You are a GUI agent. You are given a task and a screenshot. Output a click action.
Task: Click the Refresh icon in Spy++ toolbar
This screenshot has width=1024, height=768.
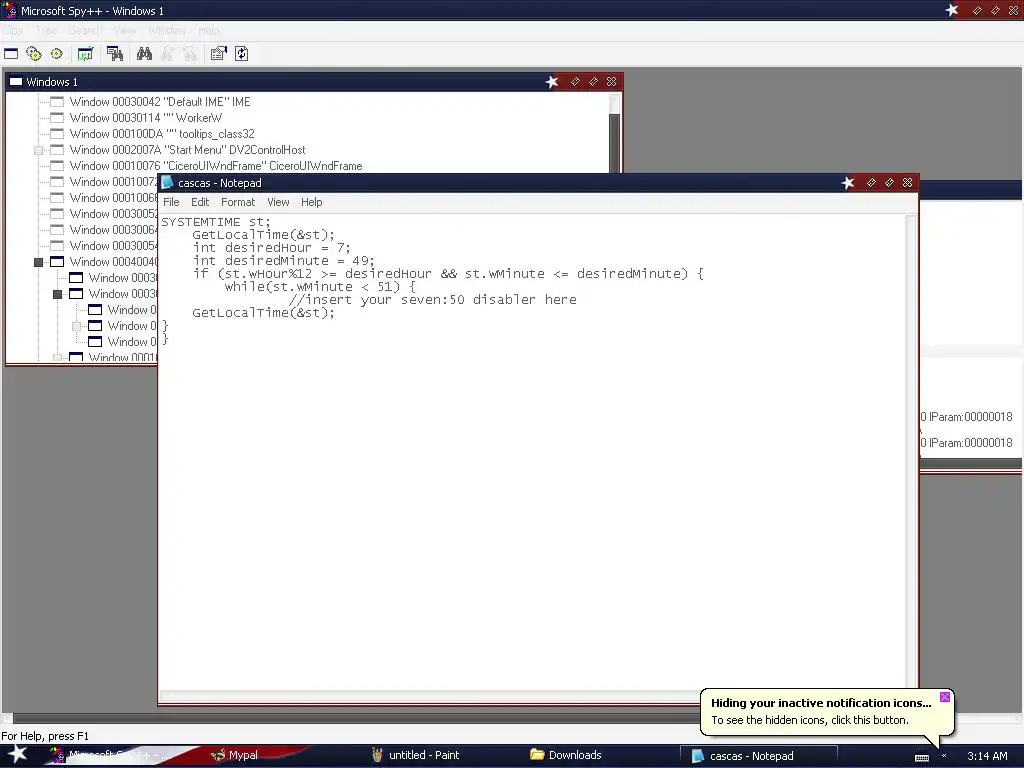click(x=242, y=54)
